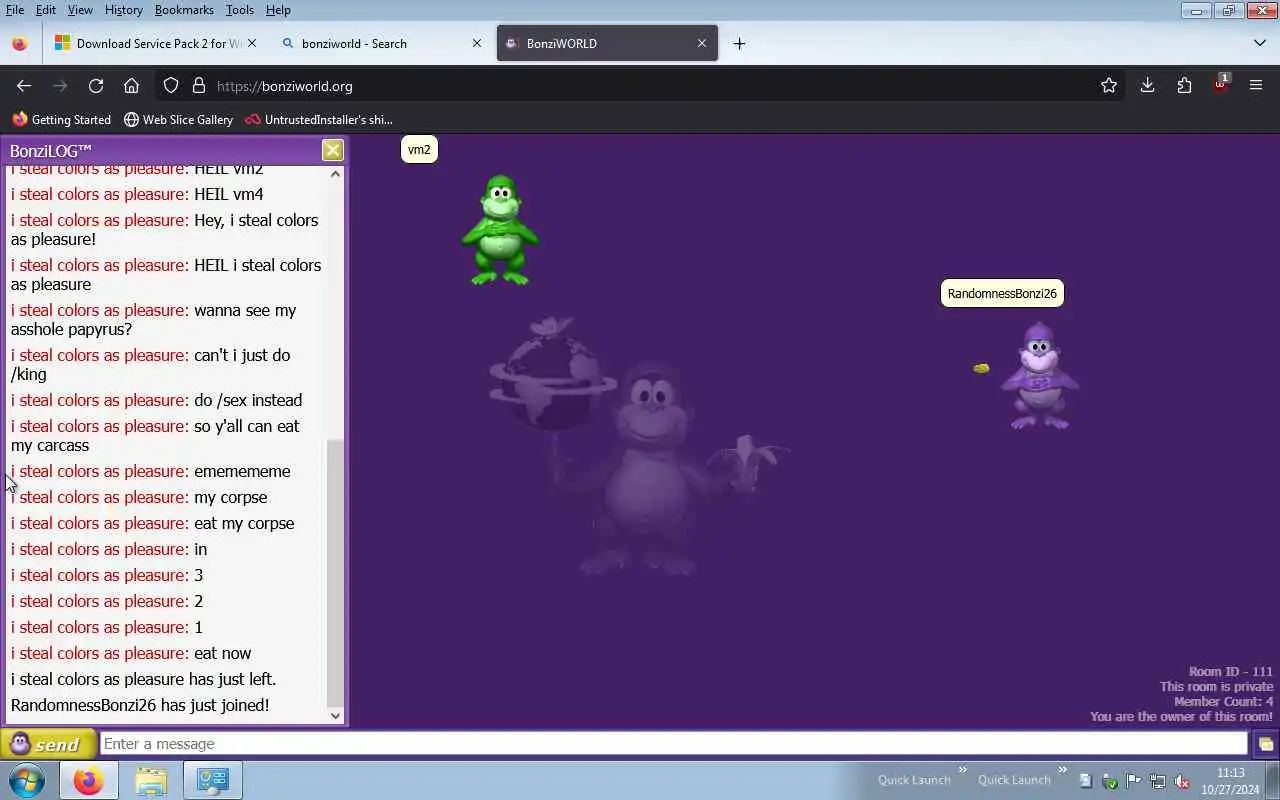Click the BonziLOG scrollbar thumb
The width and height of the screenshot is (1280, 800).
pos(336,572)
